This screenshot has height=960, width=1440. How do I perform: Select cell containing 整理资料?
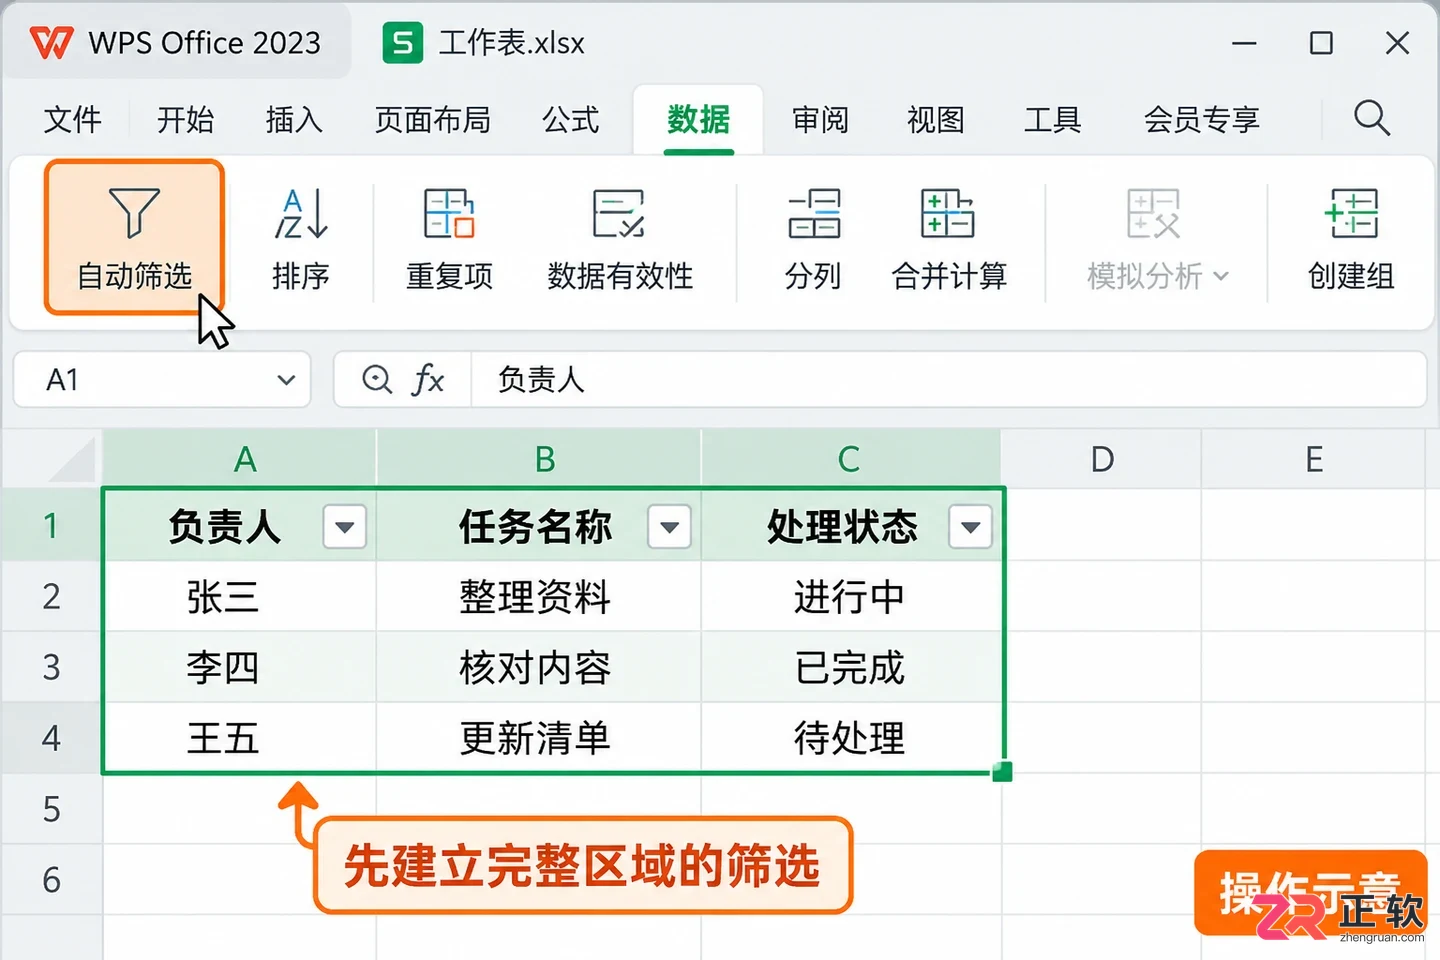pyautogui.click(x=539, y=597)
